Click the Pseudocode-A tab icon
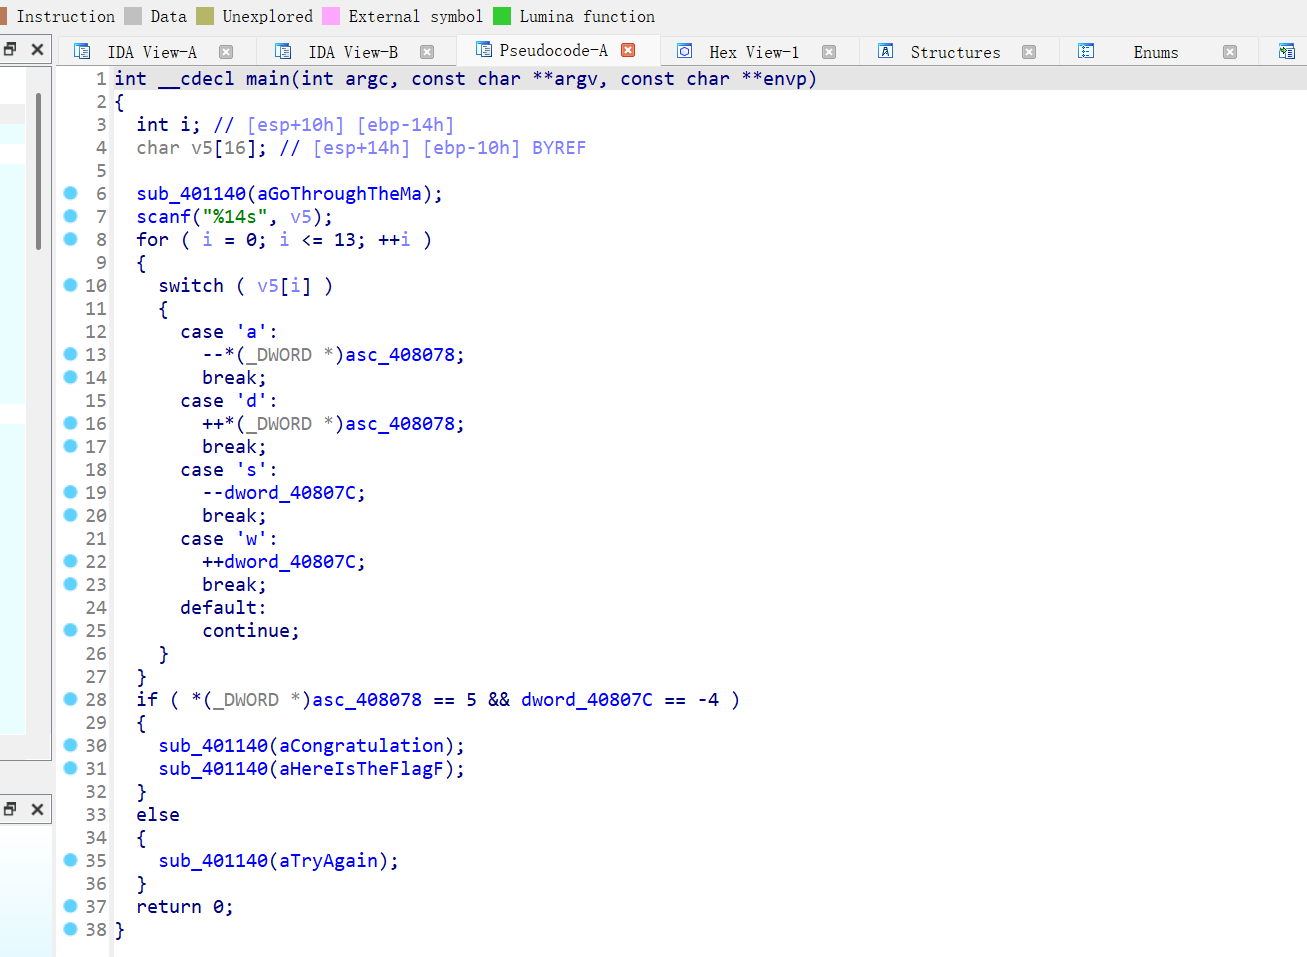Viewport: 1307px width, 957px height. 484,49
